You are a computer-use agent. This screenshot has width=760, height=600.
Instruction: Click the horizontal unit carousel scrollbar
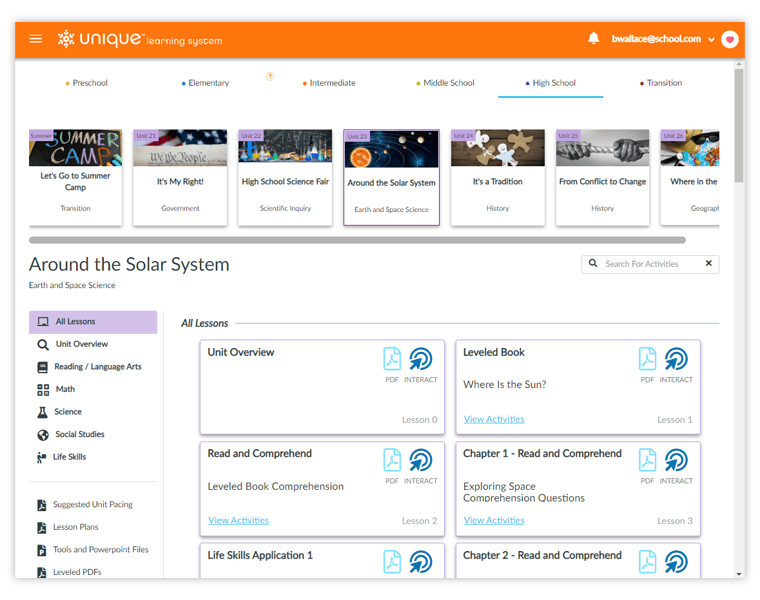357,240
